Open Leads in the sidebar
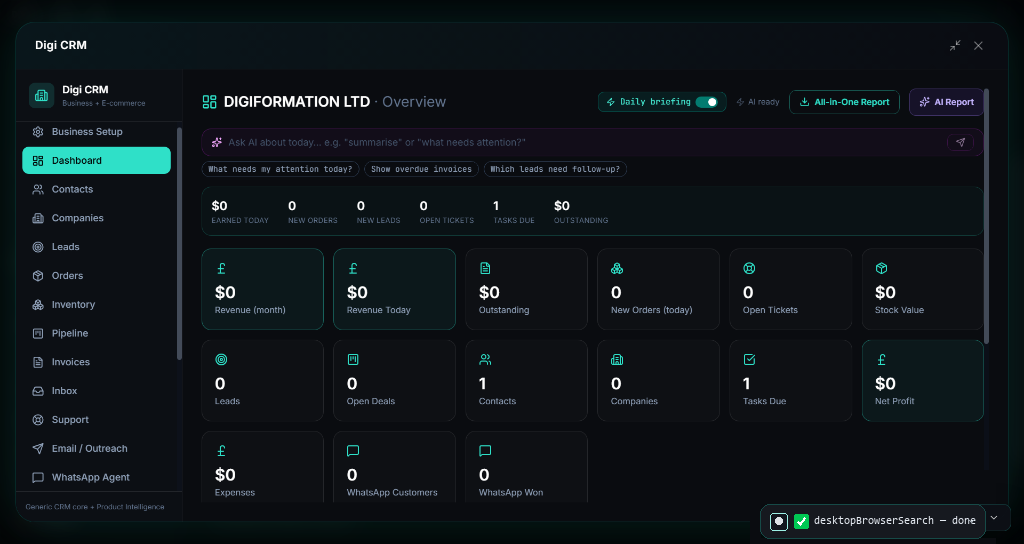1024x544 pixels. tap(97, 247)
